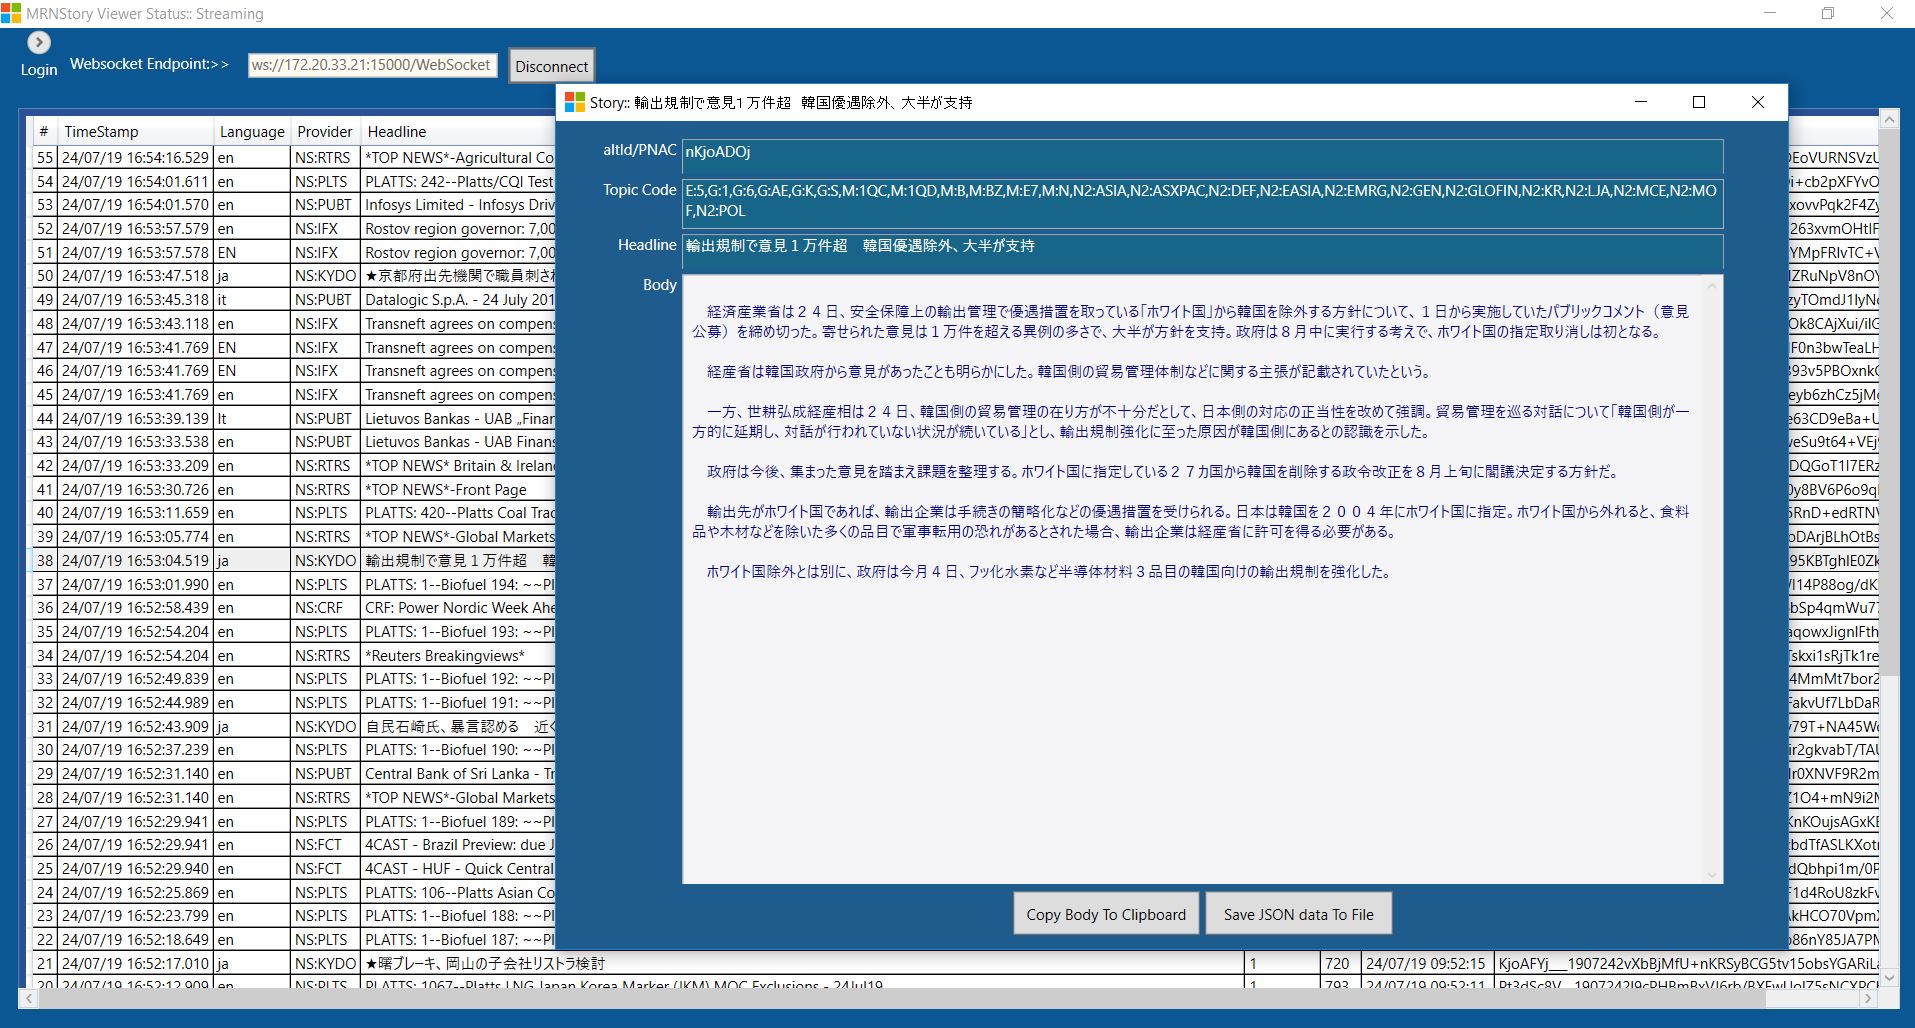Click the altId/PNAC field in Story window
Screen dimensions: 1915x1028
tap(1202, 156)
